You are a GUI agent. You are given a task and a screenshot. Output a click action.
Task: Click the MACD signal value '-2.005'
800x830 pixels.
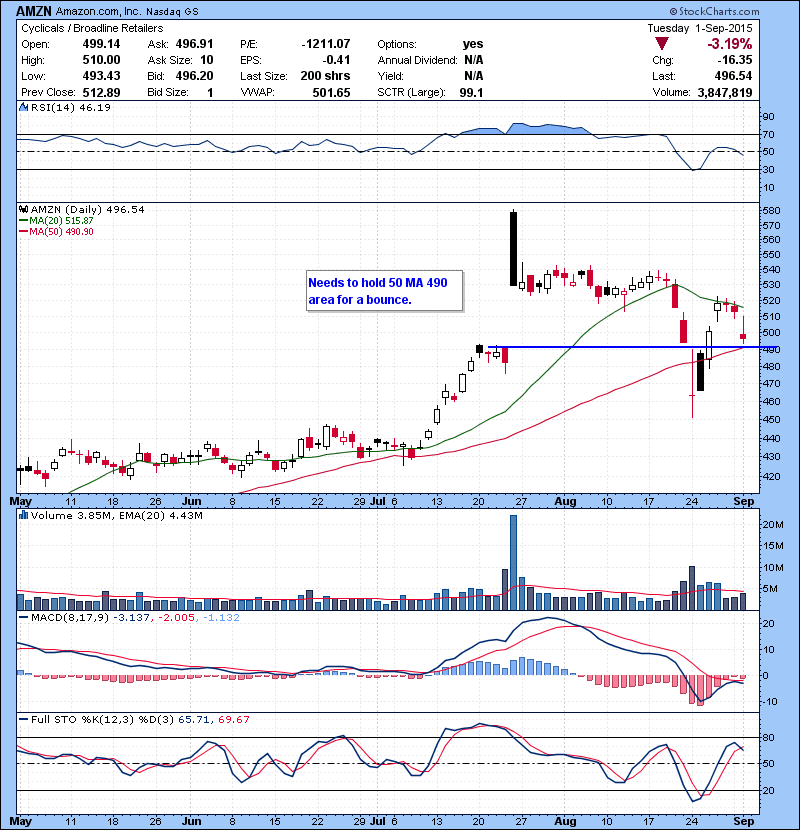tap(176, 618)
